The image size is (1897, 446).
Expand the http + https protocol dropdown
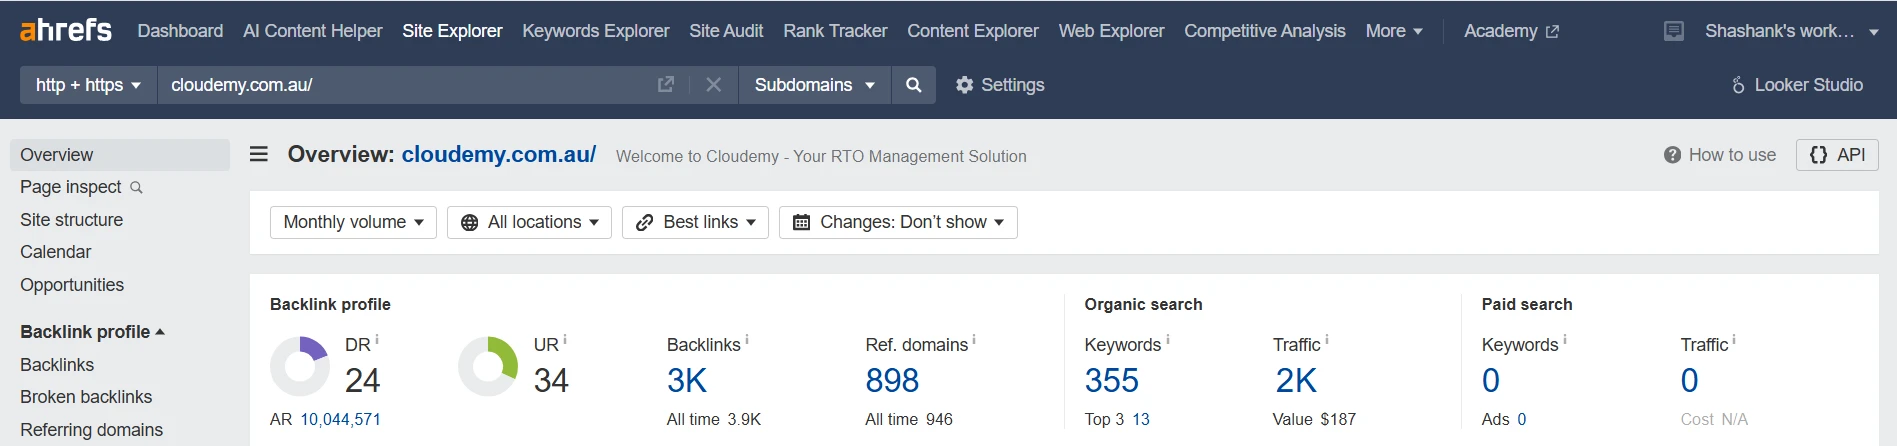pyautogui.click(x=88, y=85)
